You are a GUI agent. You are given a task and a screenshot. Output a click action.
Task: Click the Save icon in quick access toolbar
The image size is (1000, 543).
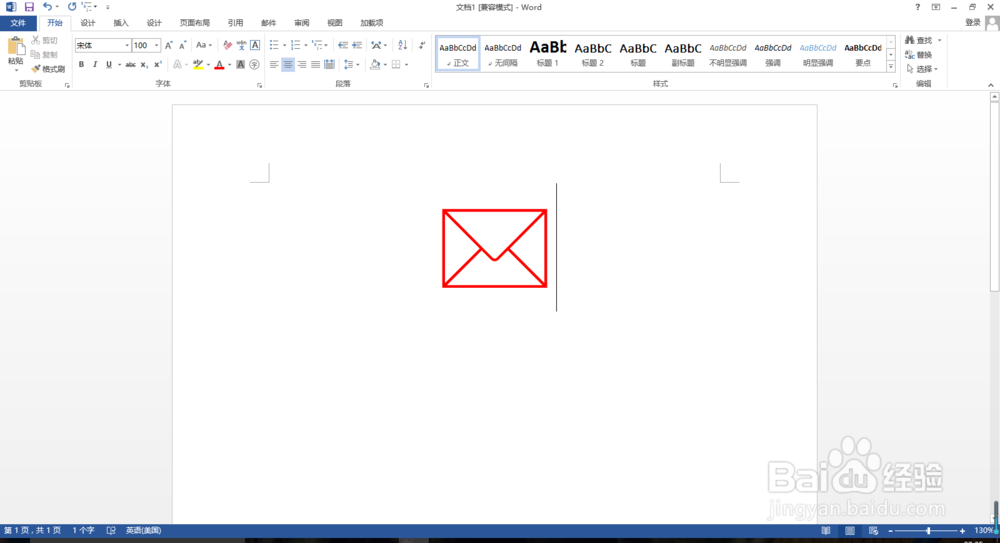tap(29, 7)
